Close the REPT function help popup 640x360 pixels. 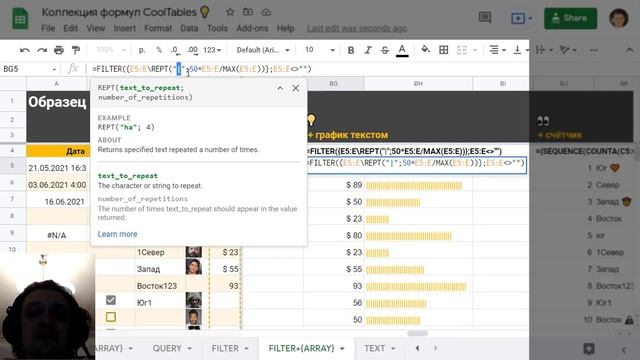(x=296, y=88)
